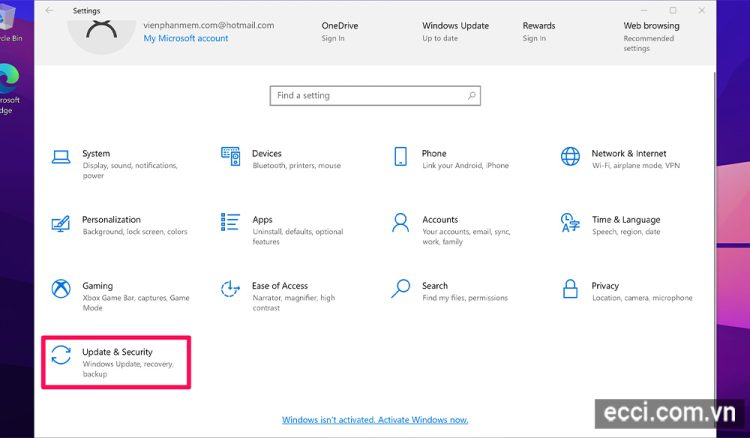Open the Windows Update status tile

tap(455, 32)
